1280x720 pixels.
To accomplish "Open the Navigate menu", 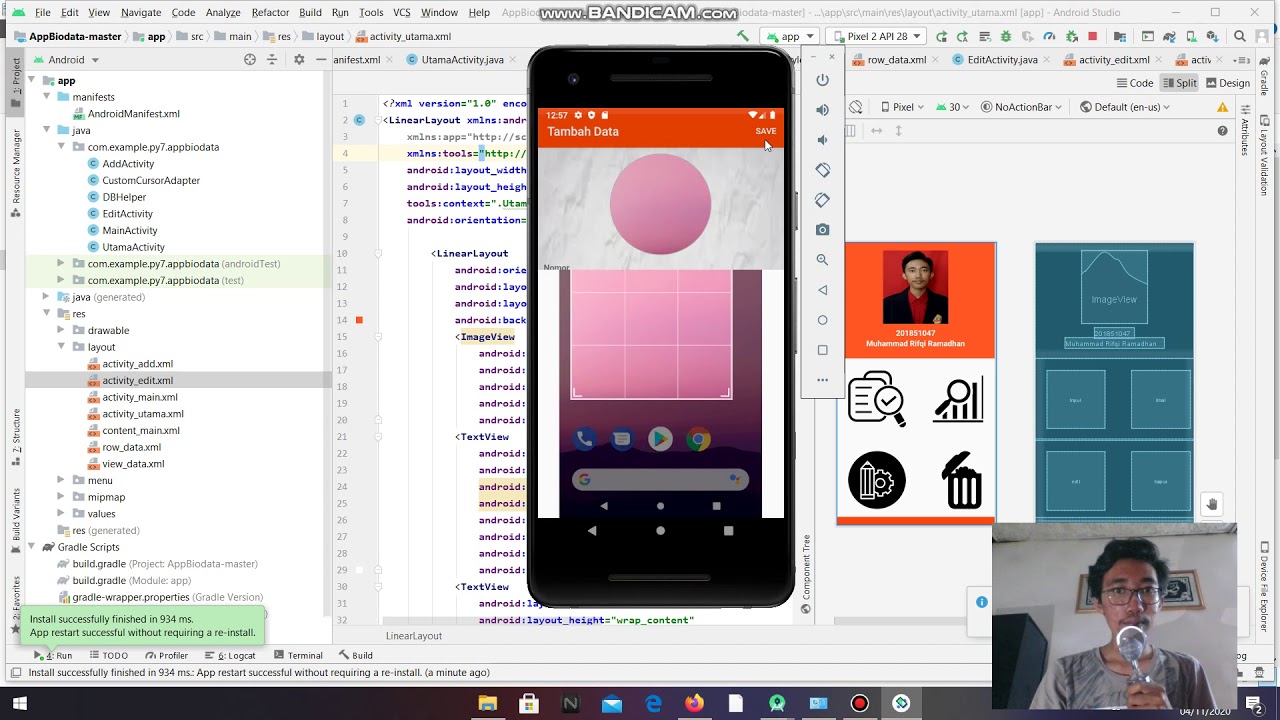I will pyautogui.click(x=141, y=12).
